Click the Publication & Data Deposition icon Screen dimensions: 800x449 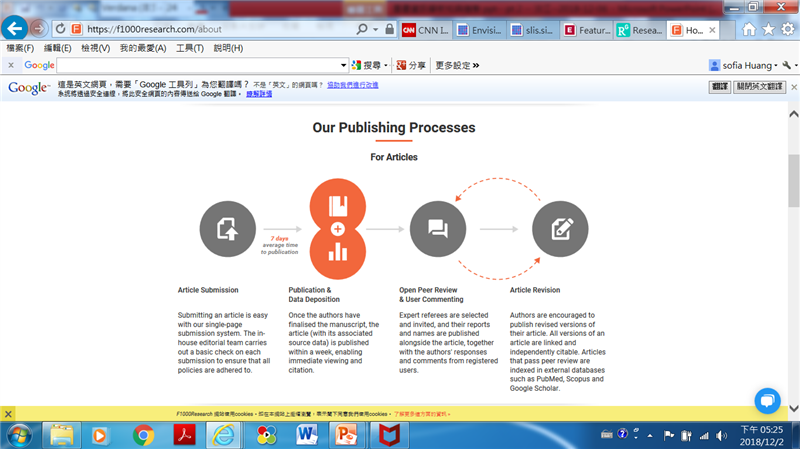338,229
